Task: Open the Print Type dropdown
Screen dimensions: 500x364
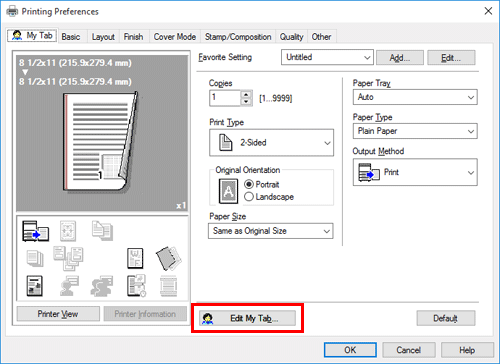Action: click(271, 143)
